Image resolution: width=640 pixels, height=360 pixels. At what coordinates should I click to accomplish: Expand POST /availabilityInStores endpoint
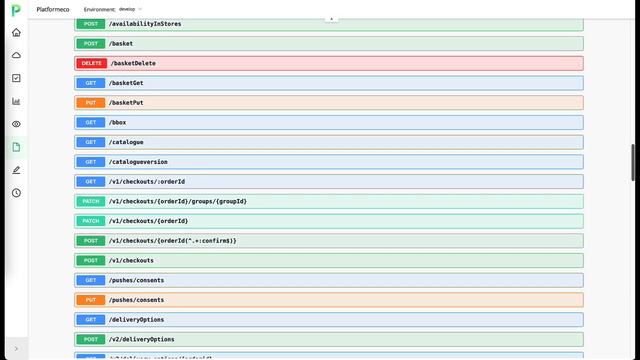pos(329,24)
